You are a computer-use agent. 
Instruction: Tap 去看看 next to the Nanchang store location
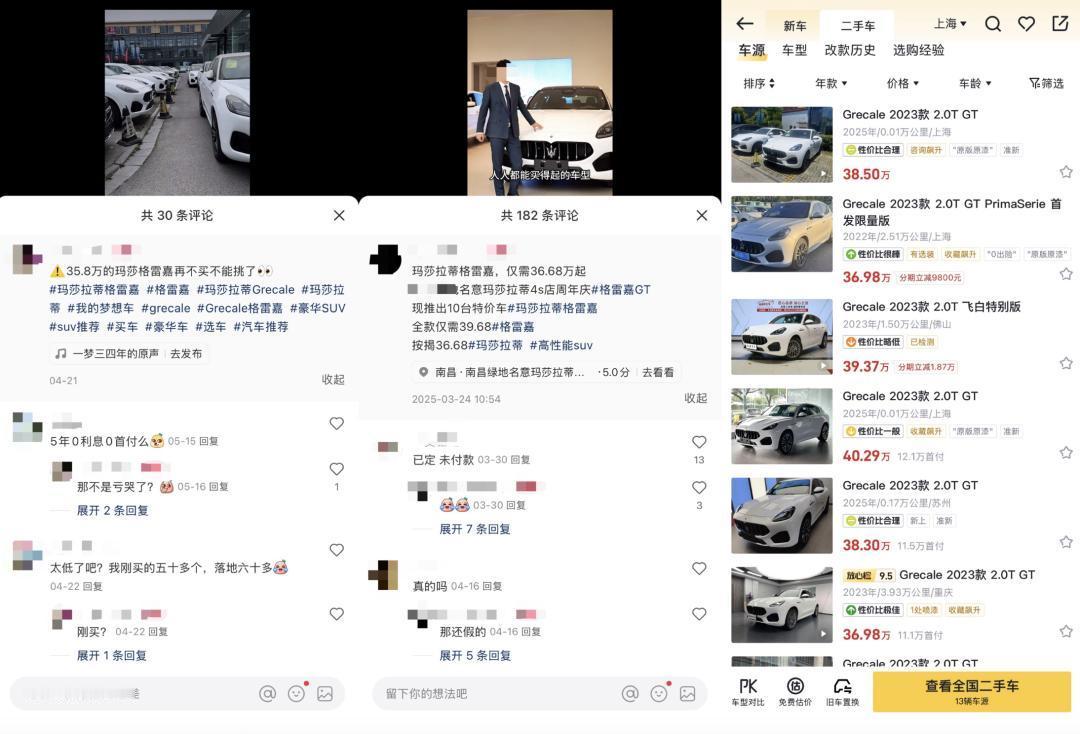point(658,372)
